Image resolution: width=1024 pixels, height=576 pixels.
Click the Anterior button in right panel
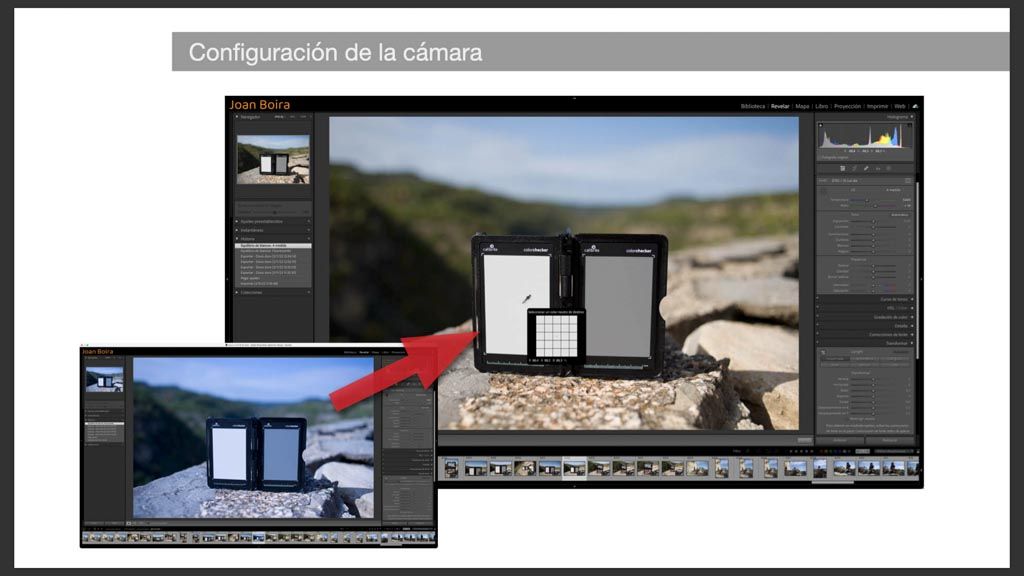click(x=841, y=440)
